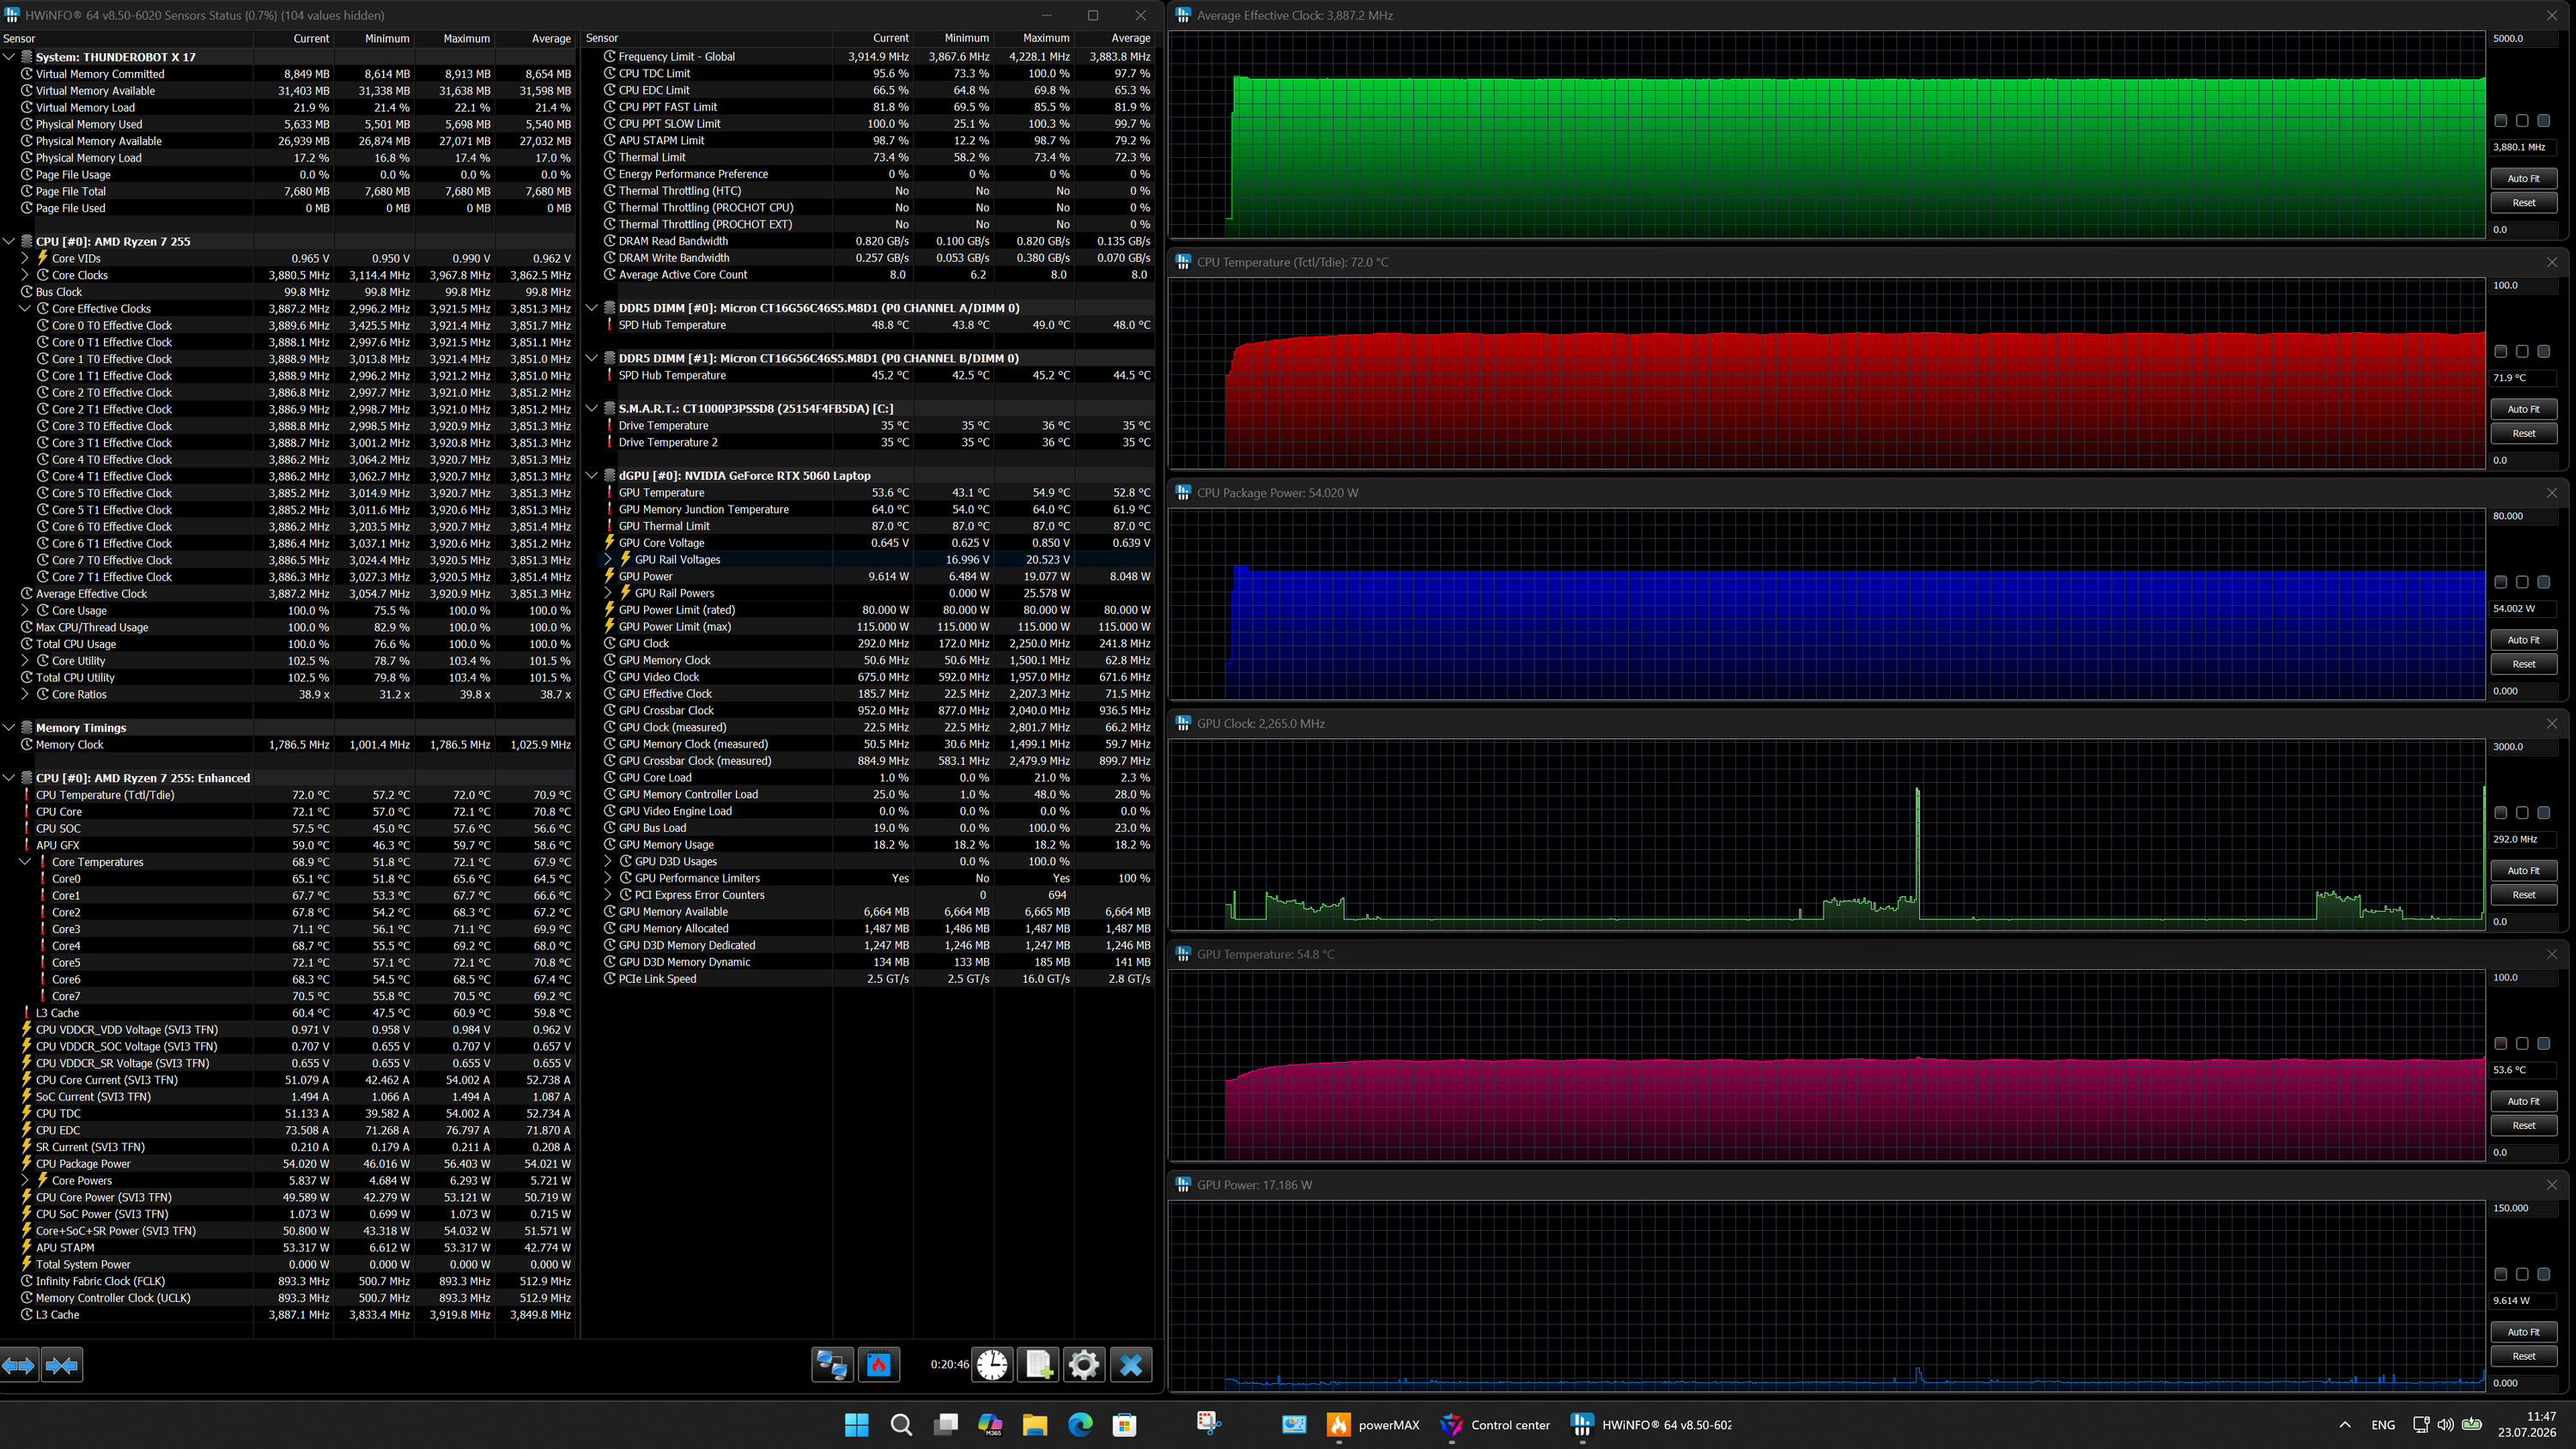Expand the GPU Performance Limiters row
The height and width of the screenshot is (1449, 2576).
point(608,878)
